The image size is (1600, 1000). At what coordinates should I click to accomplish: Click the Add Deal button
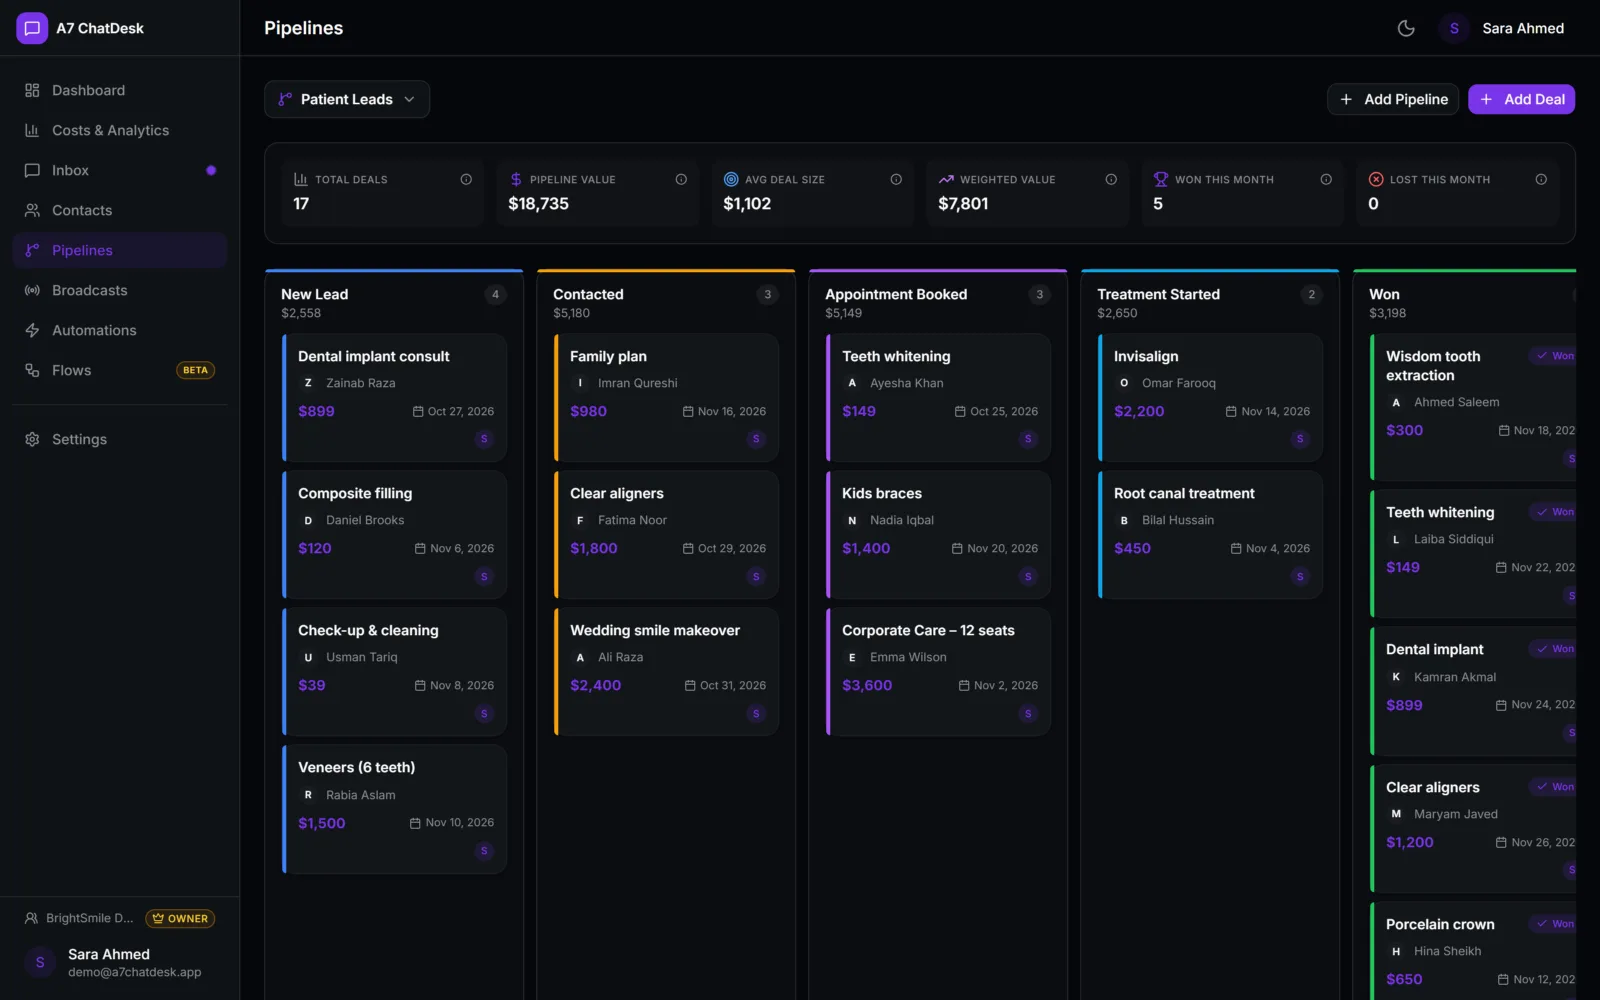[1521, 99]
